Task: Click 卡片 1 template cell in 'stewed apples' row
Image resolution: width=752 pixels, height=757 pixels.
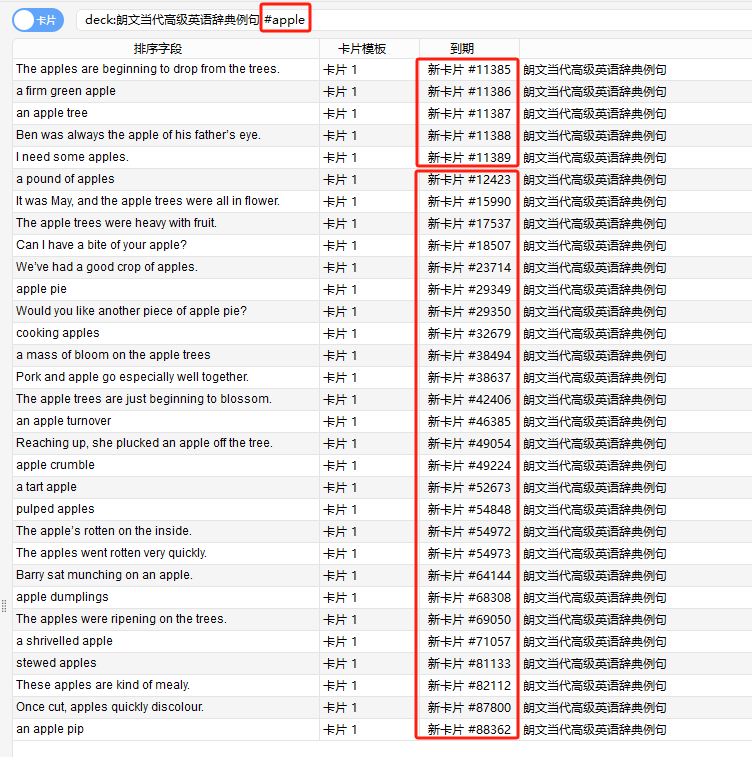Action: click(369, 663)
